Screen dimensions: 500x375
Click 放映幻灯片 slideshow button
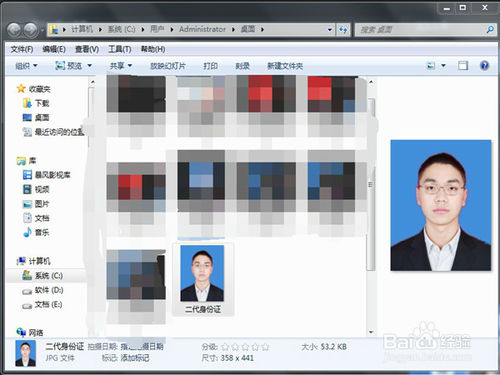(168, 66)
